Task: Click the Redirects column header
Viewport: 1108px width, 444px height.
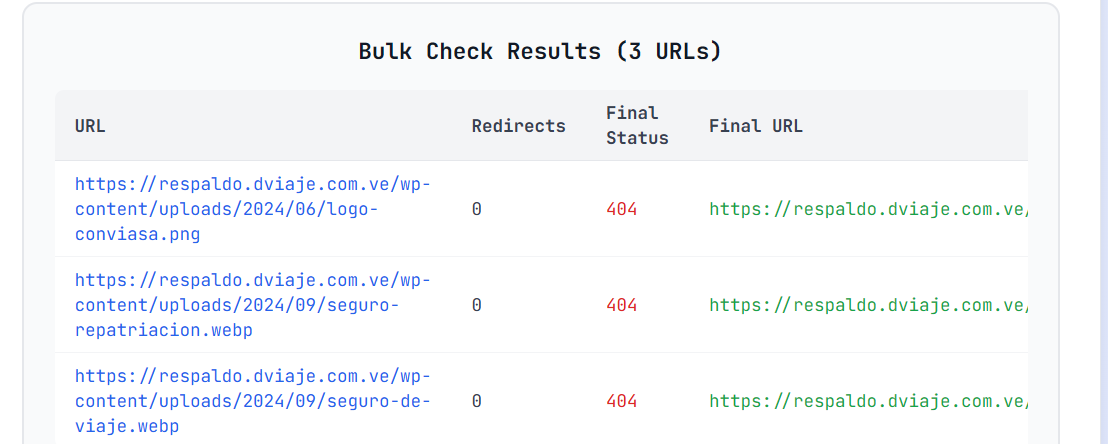Action: point(518,126)
